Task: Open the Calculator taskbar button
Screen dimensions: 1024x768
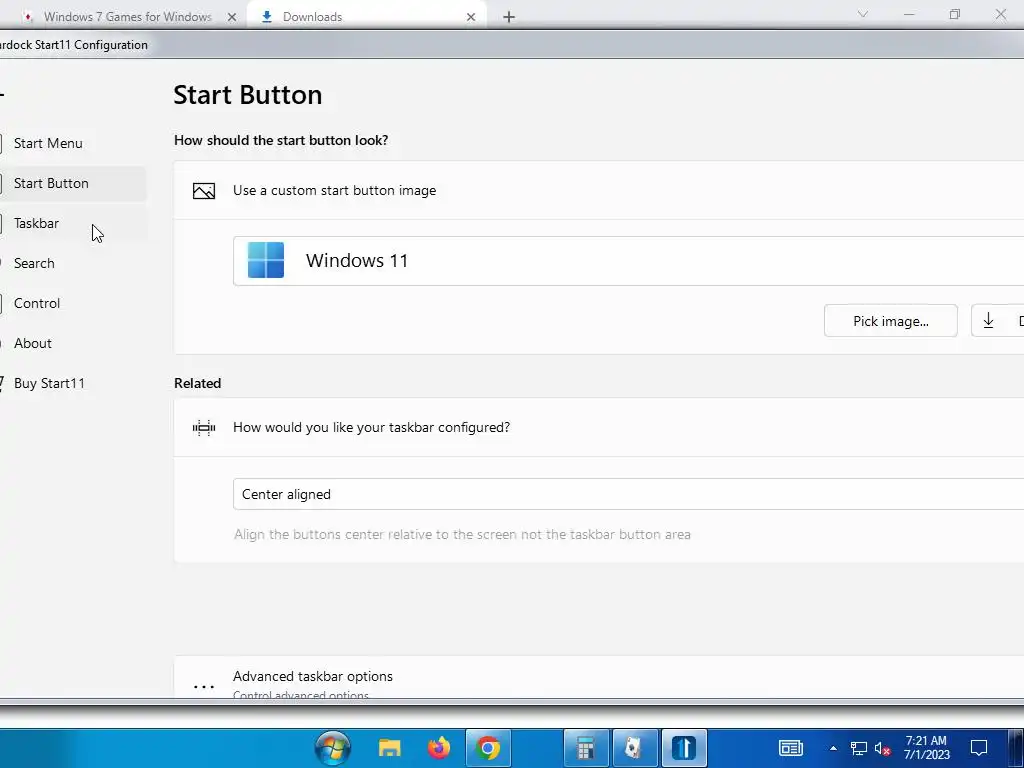Action: pos(586,748)
